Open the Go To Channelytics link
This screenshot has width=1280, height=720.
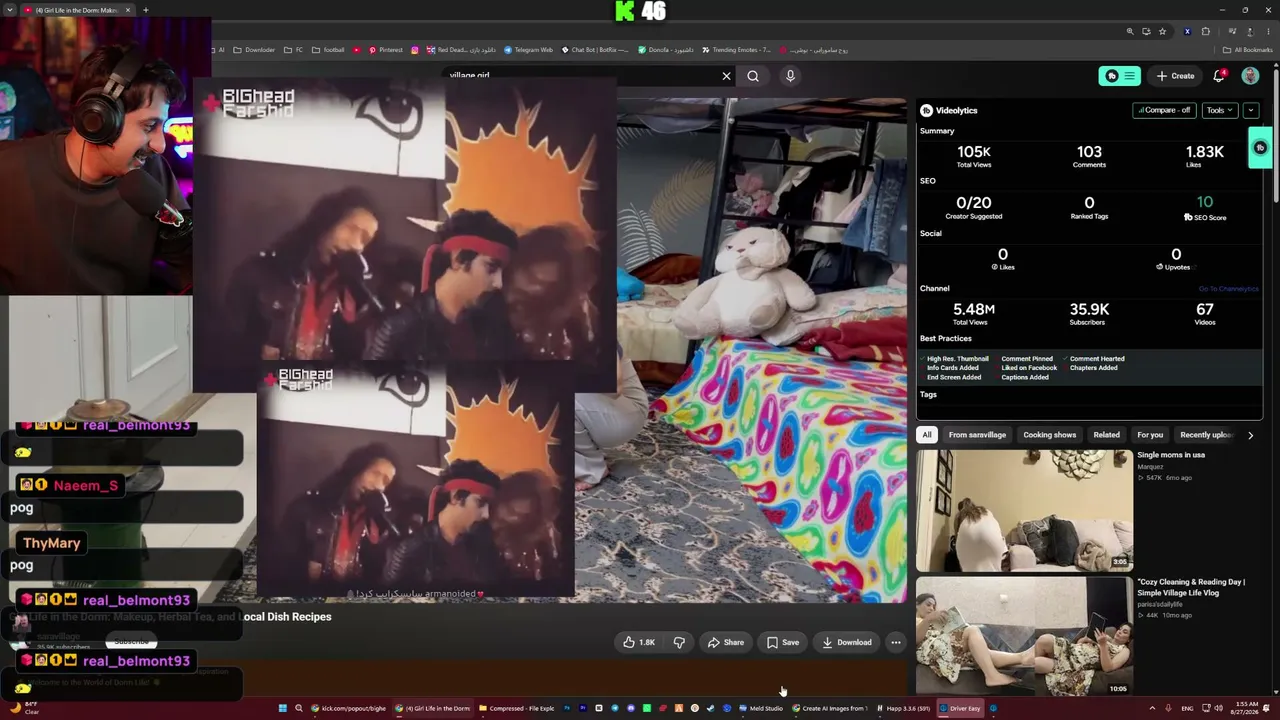[x=1228, y=289]
